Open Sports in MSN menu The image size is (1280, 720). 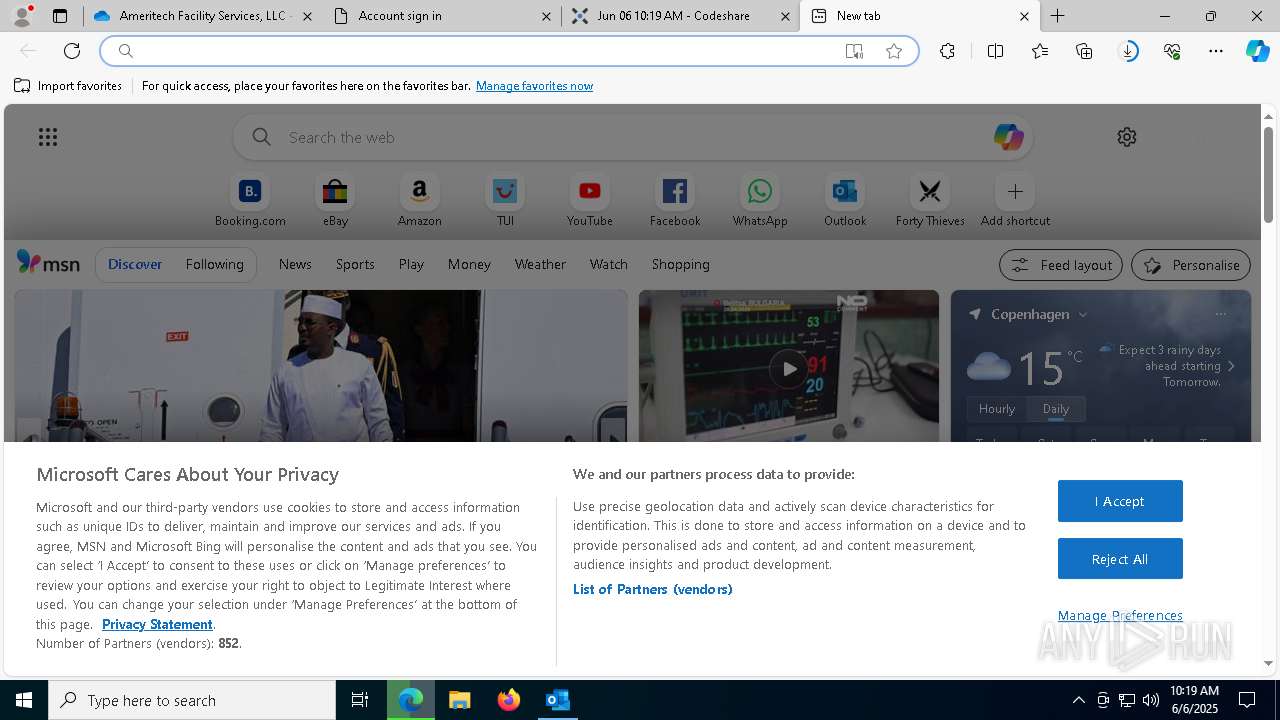click(x=355, y=264)
